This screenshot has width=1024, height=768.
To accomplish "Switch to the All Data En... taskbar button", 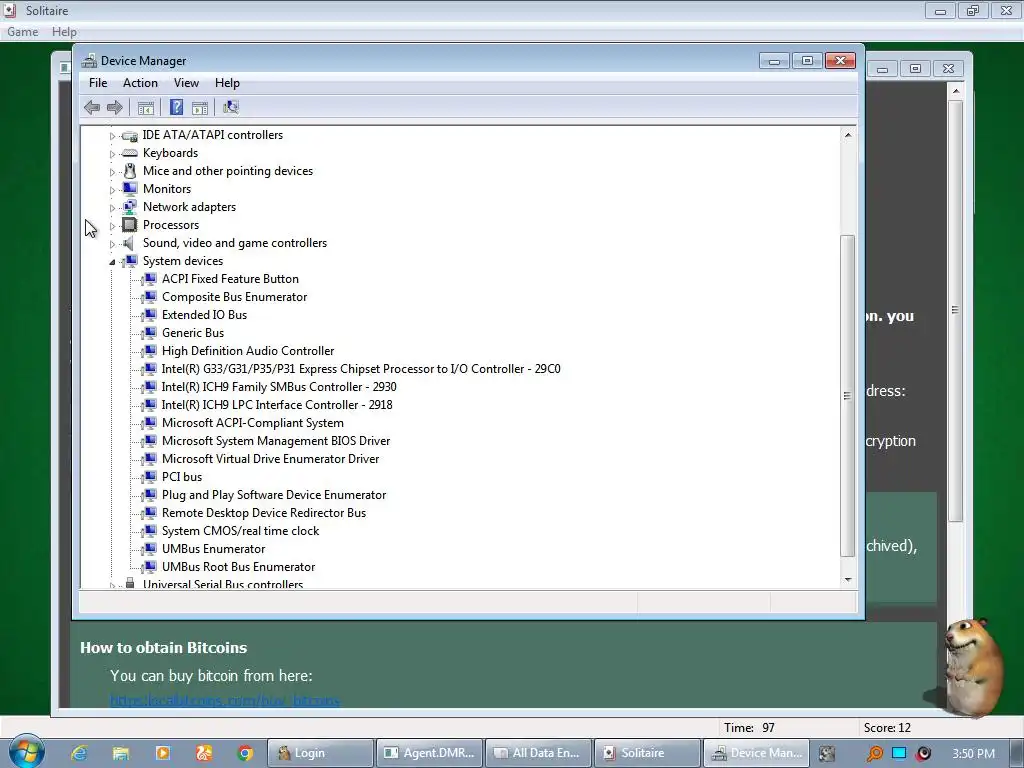I will pyautogui.click(x=538, y=753).
